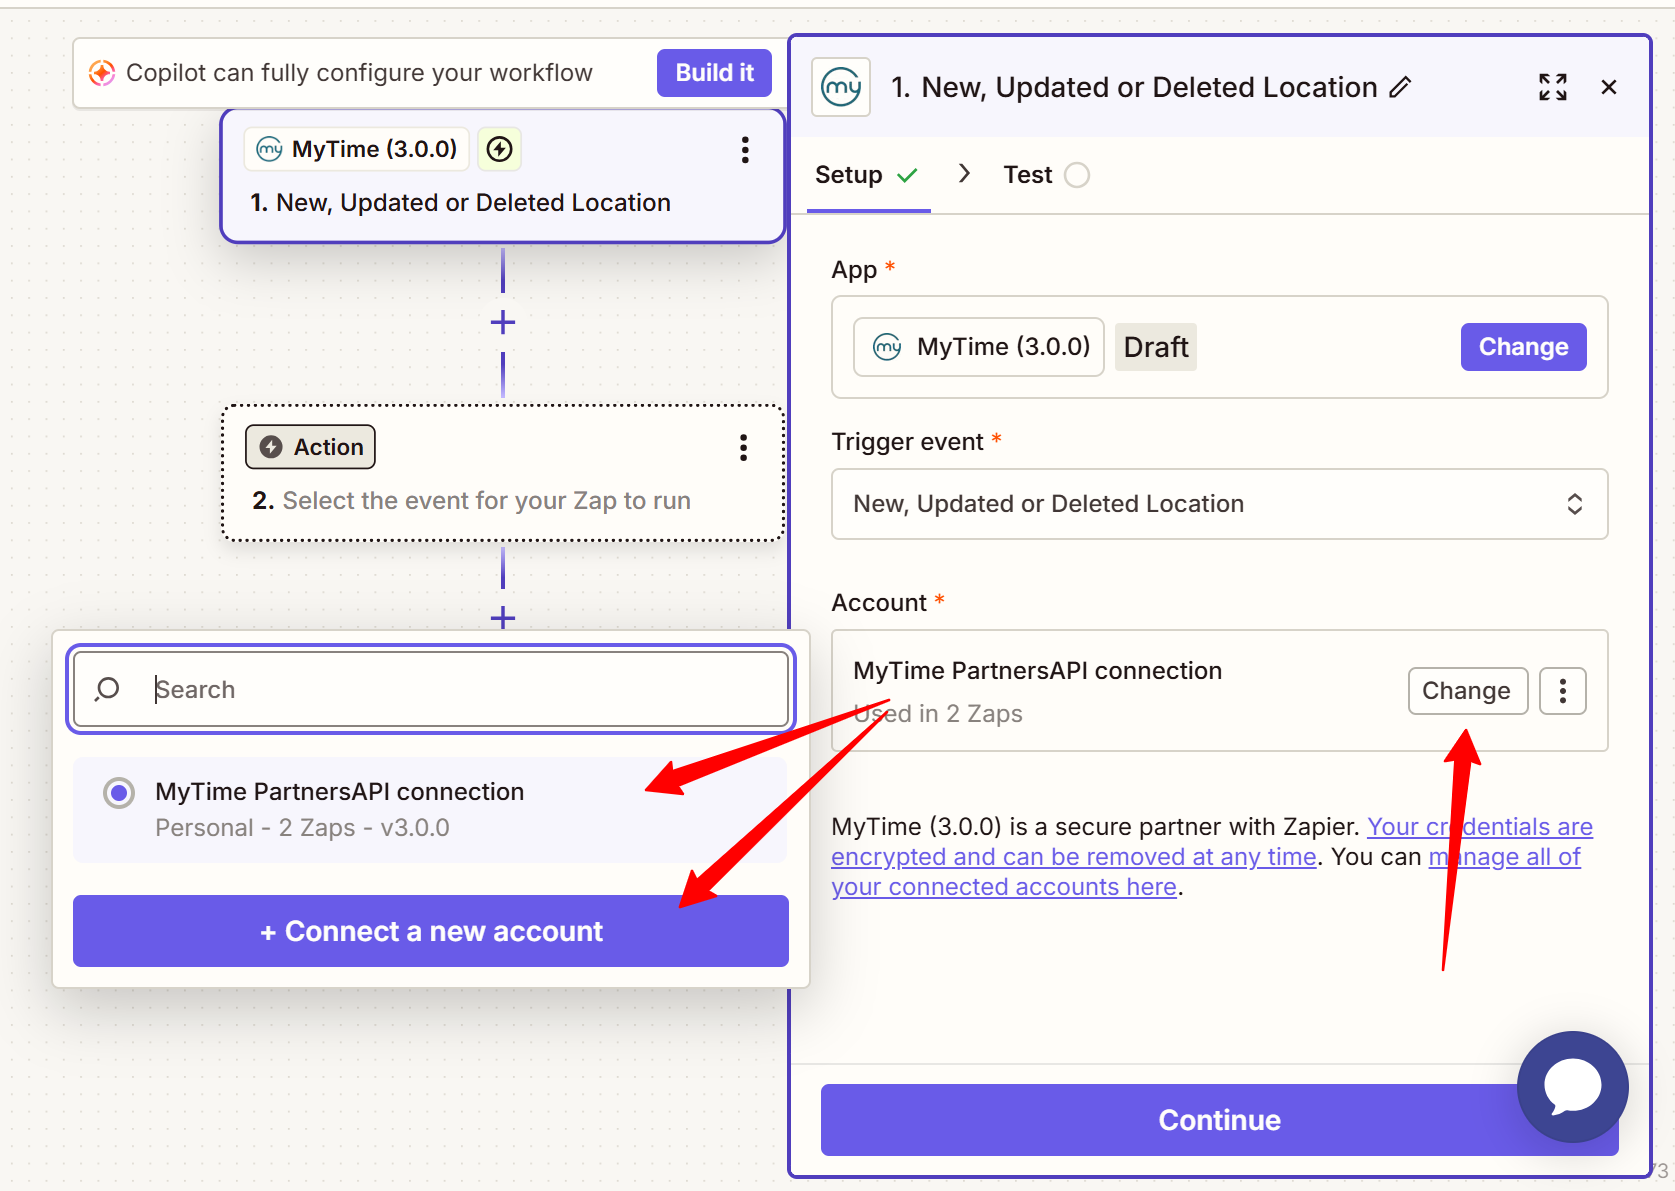Click the Build it button
The height and width of the screenshot is (1191, 1675).
pos(714,73)
